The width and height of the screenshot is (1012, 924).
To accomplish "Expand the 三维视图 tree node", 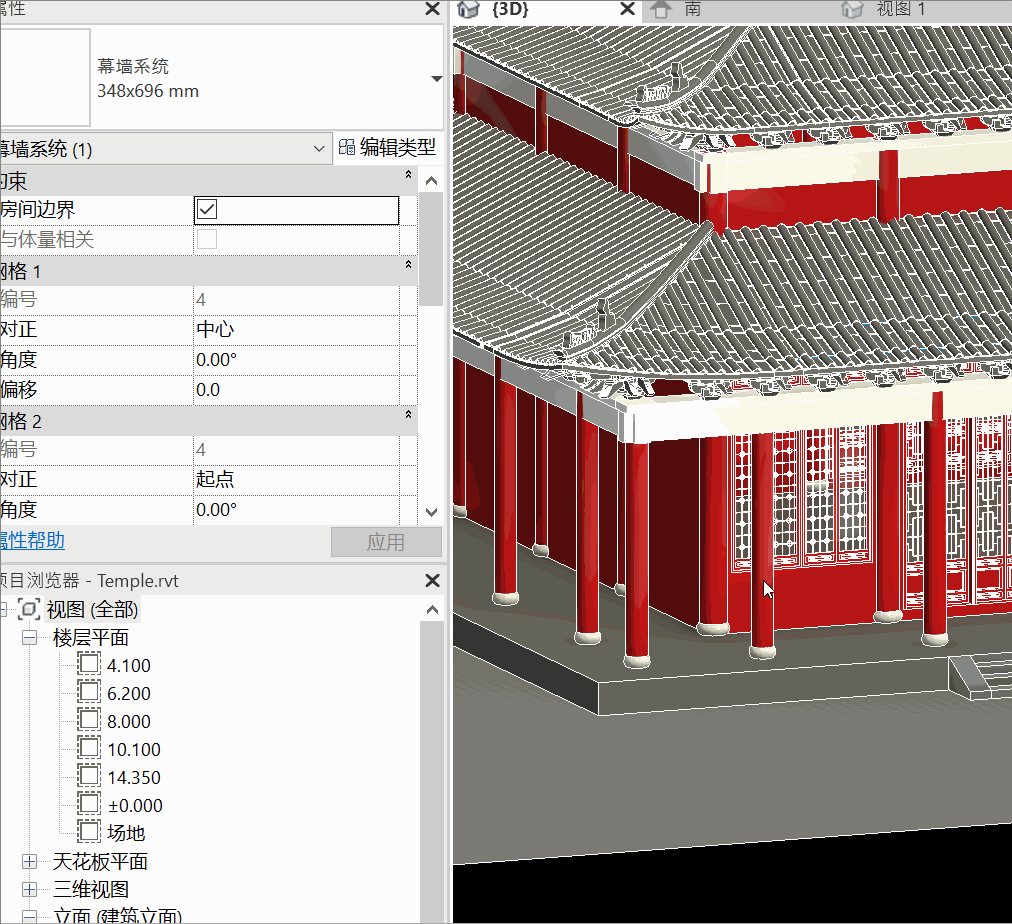I will 28,889.
